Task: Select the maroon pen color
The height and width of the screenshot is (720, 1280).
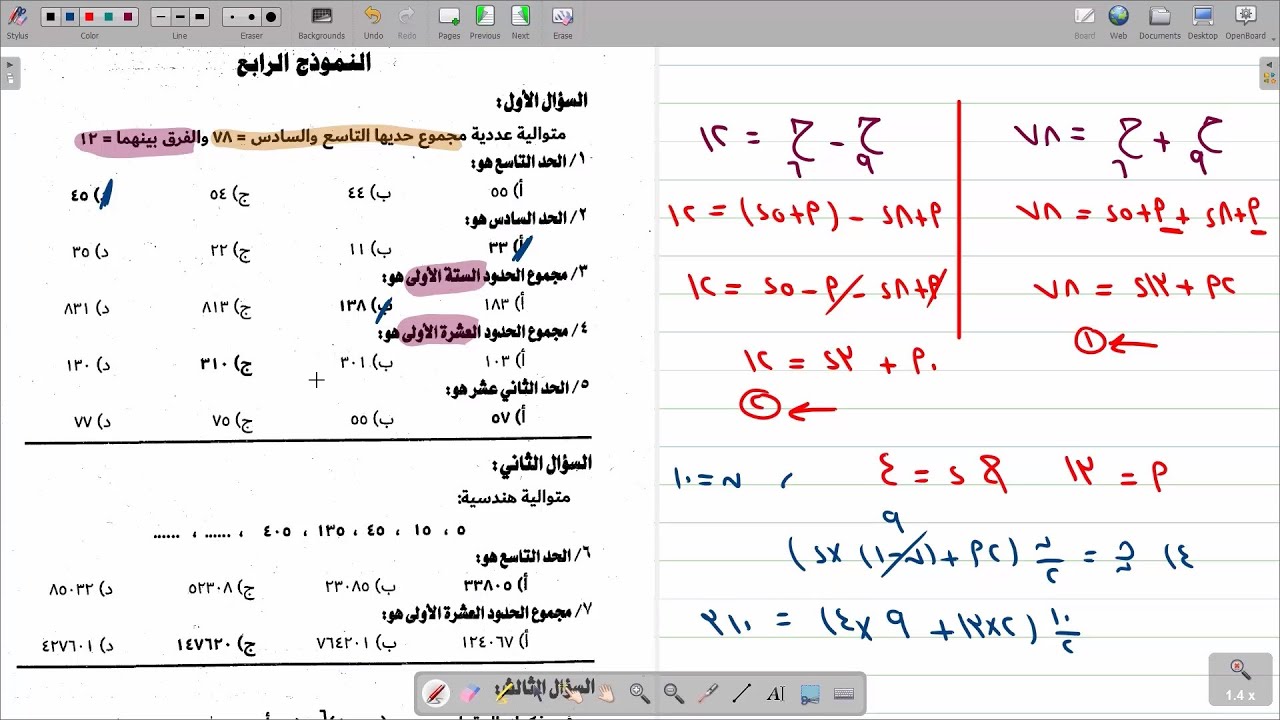Action: [x=128, y=17]
